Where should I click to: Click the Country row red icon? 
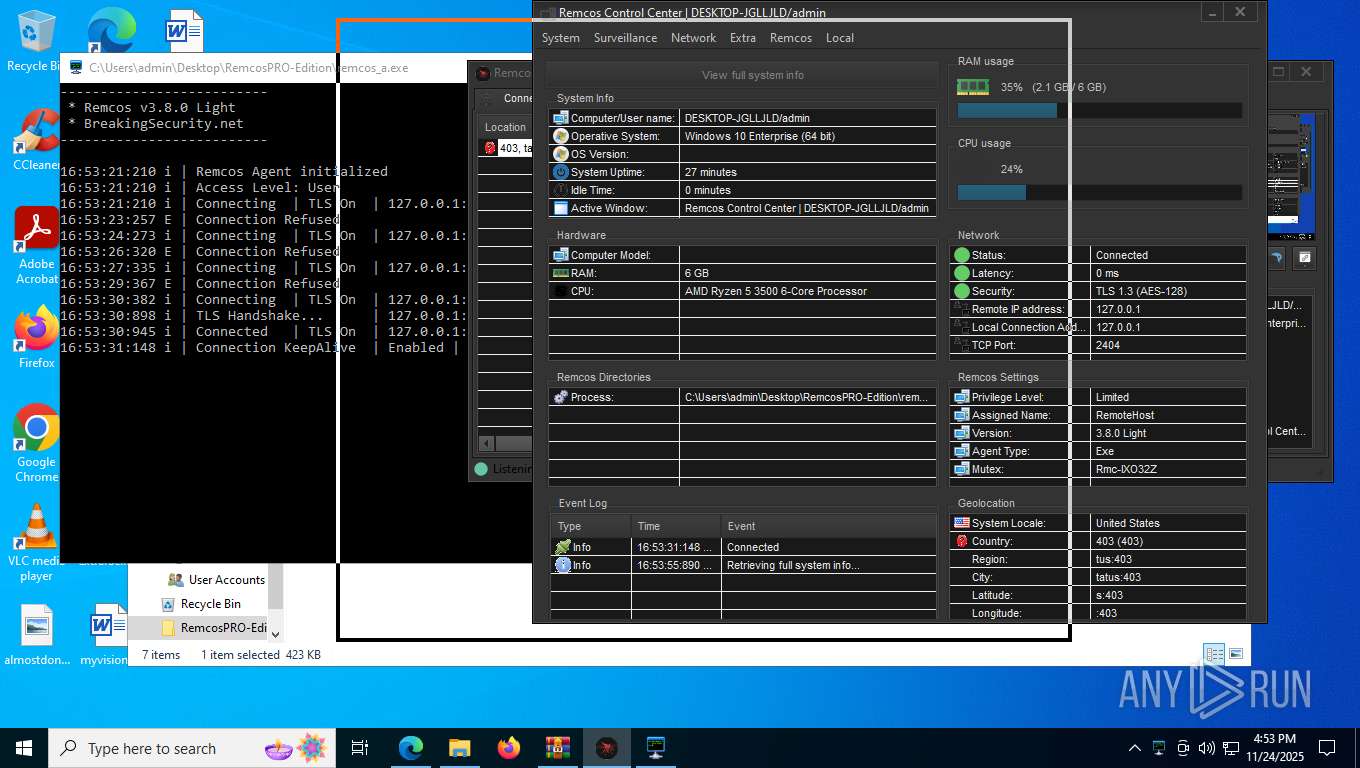(x=962, y=541)
